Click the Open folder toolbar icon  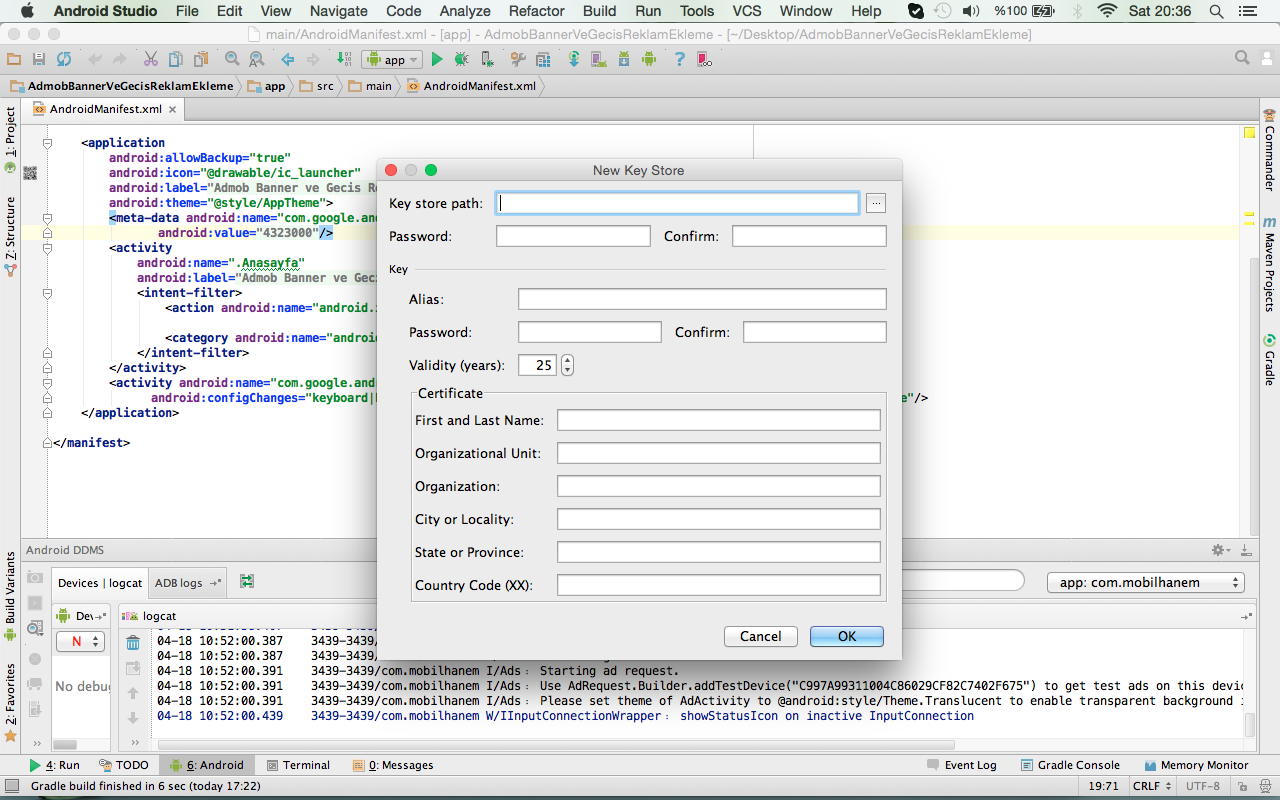coord(13,60)
